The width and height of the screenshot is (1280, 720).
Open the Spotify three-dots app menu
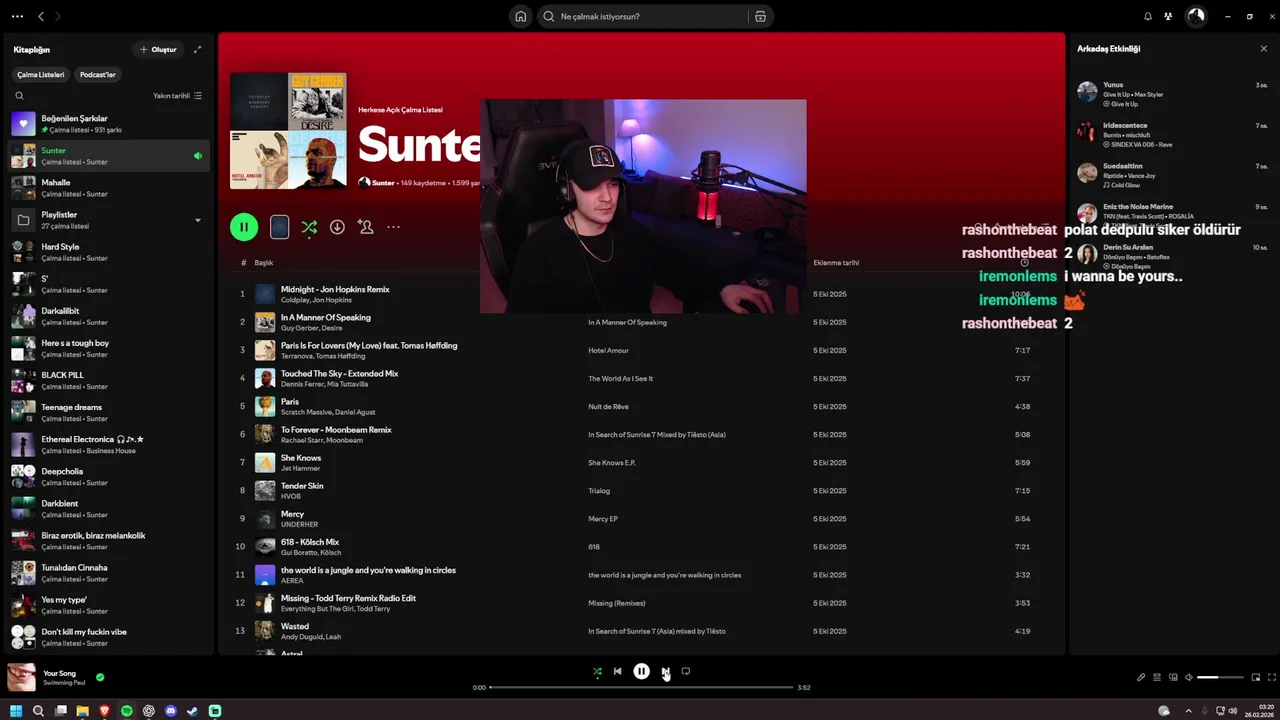pyautogui.click(x=17, y=16)
